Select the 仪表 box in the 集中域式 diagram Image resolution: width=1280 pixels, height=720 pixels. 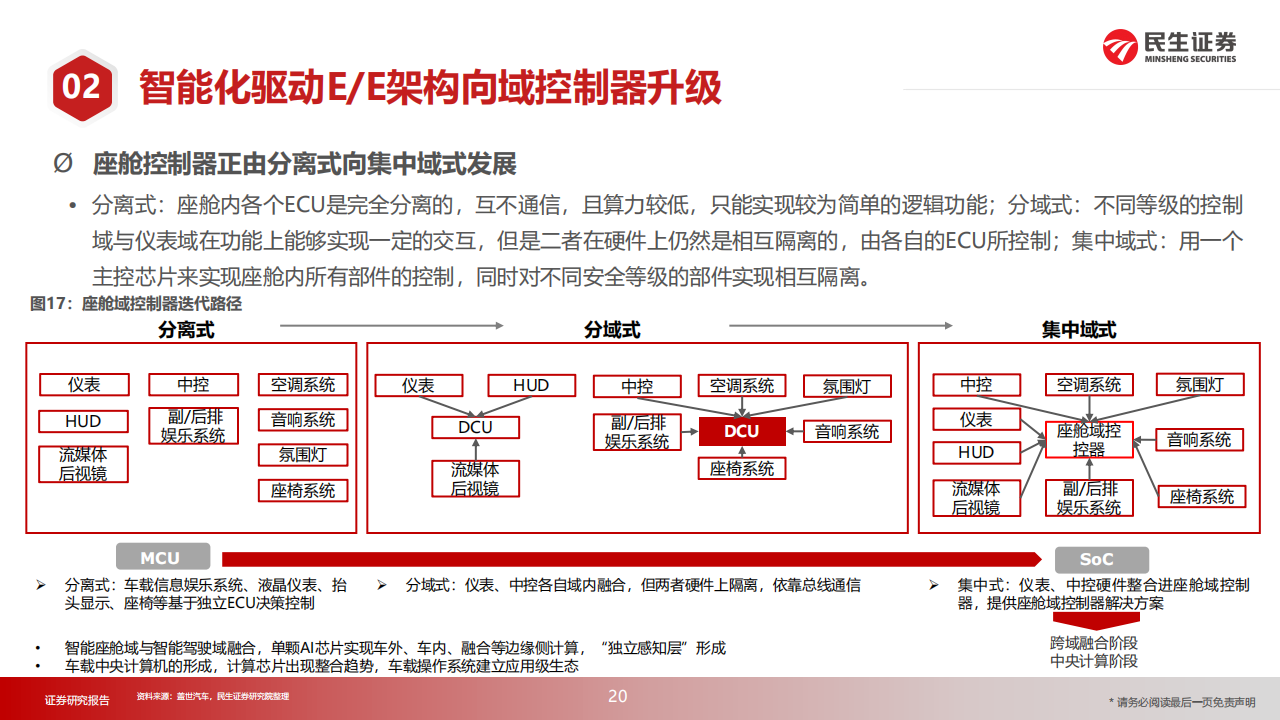point(977,420)
